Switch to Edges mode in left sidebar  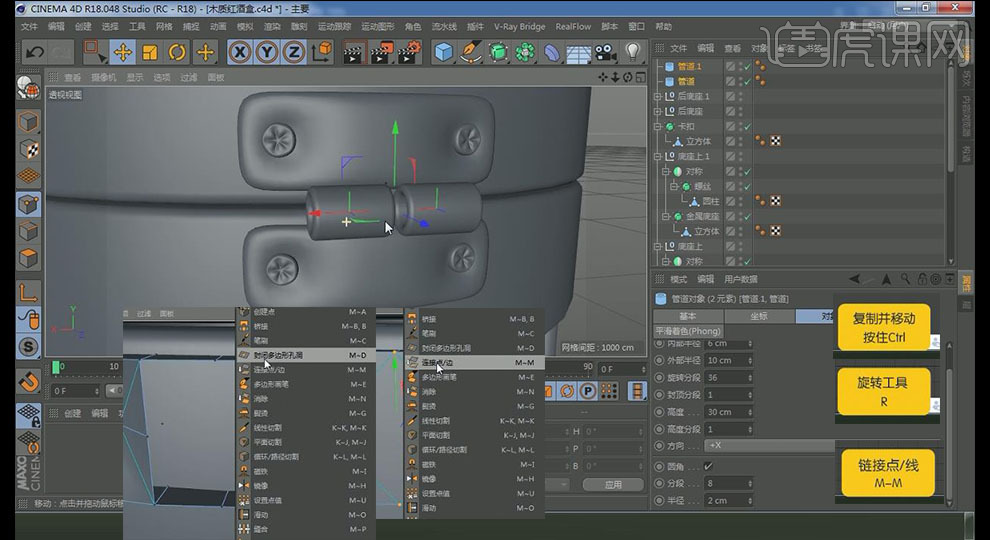(x=28, y=231)
